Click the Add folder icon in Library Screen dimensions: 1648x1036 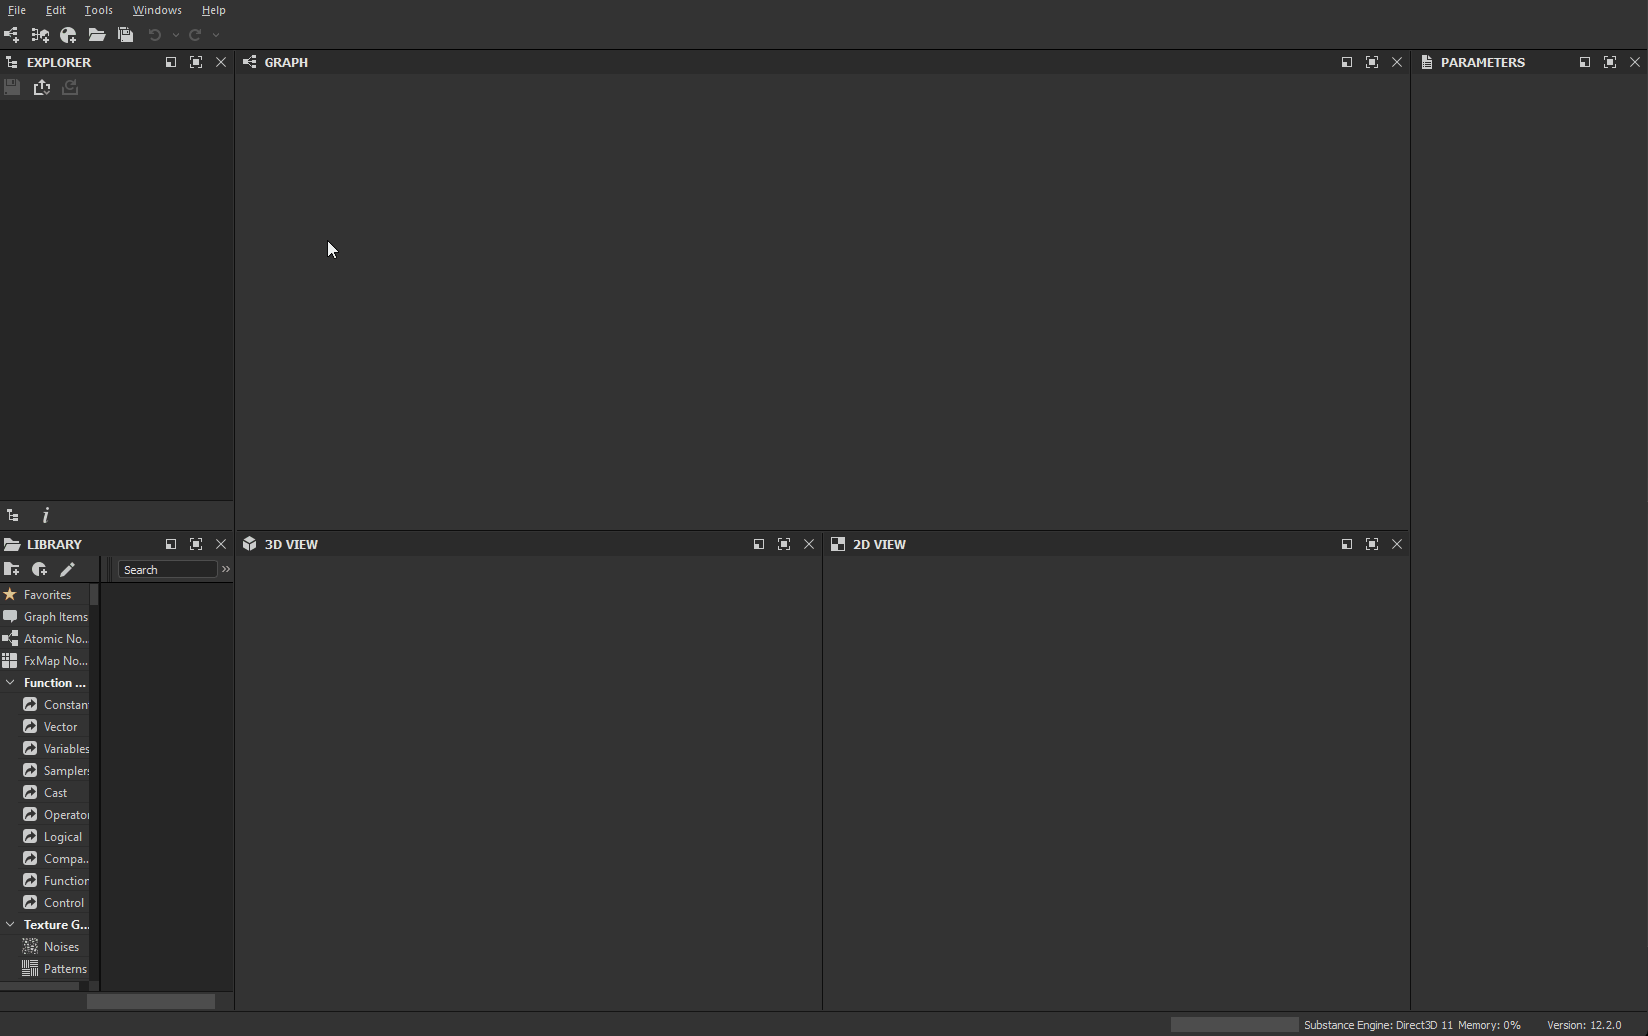[12, 569]
